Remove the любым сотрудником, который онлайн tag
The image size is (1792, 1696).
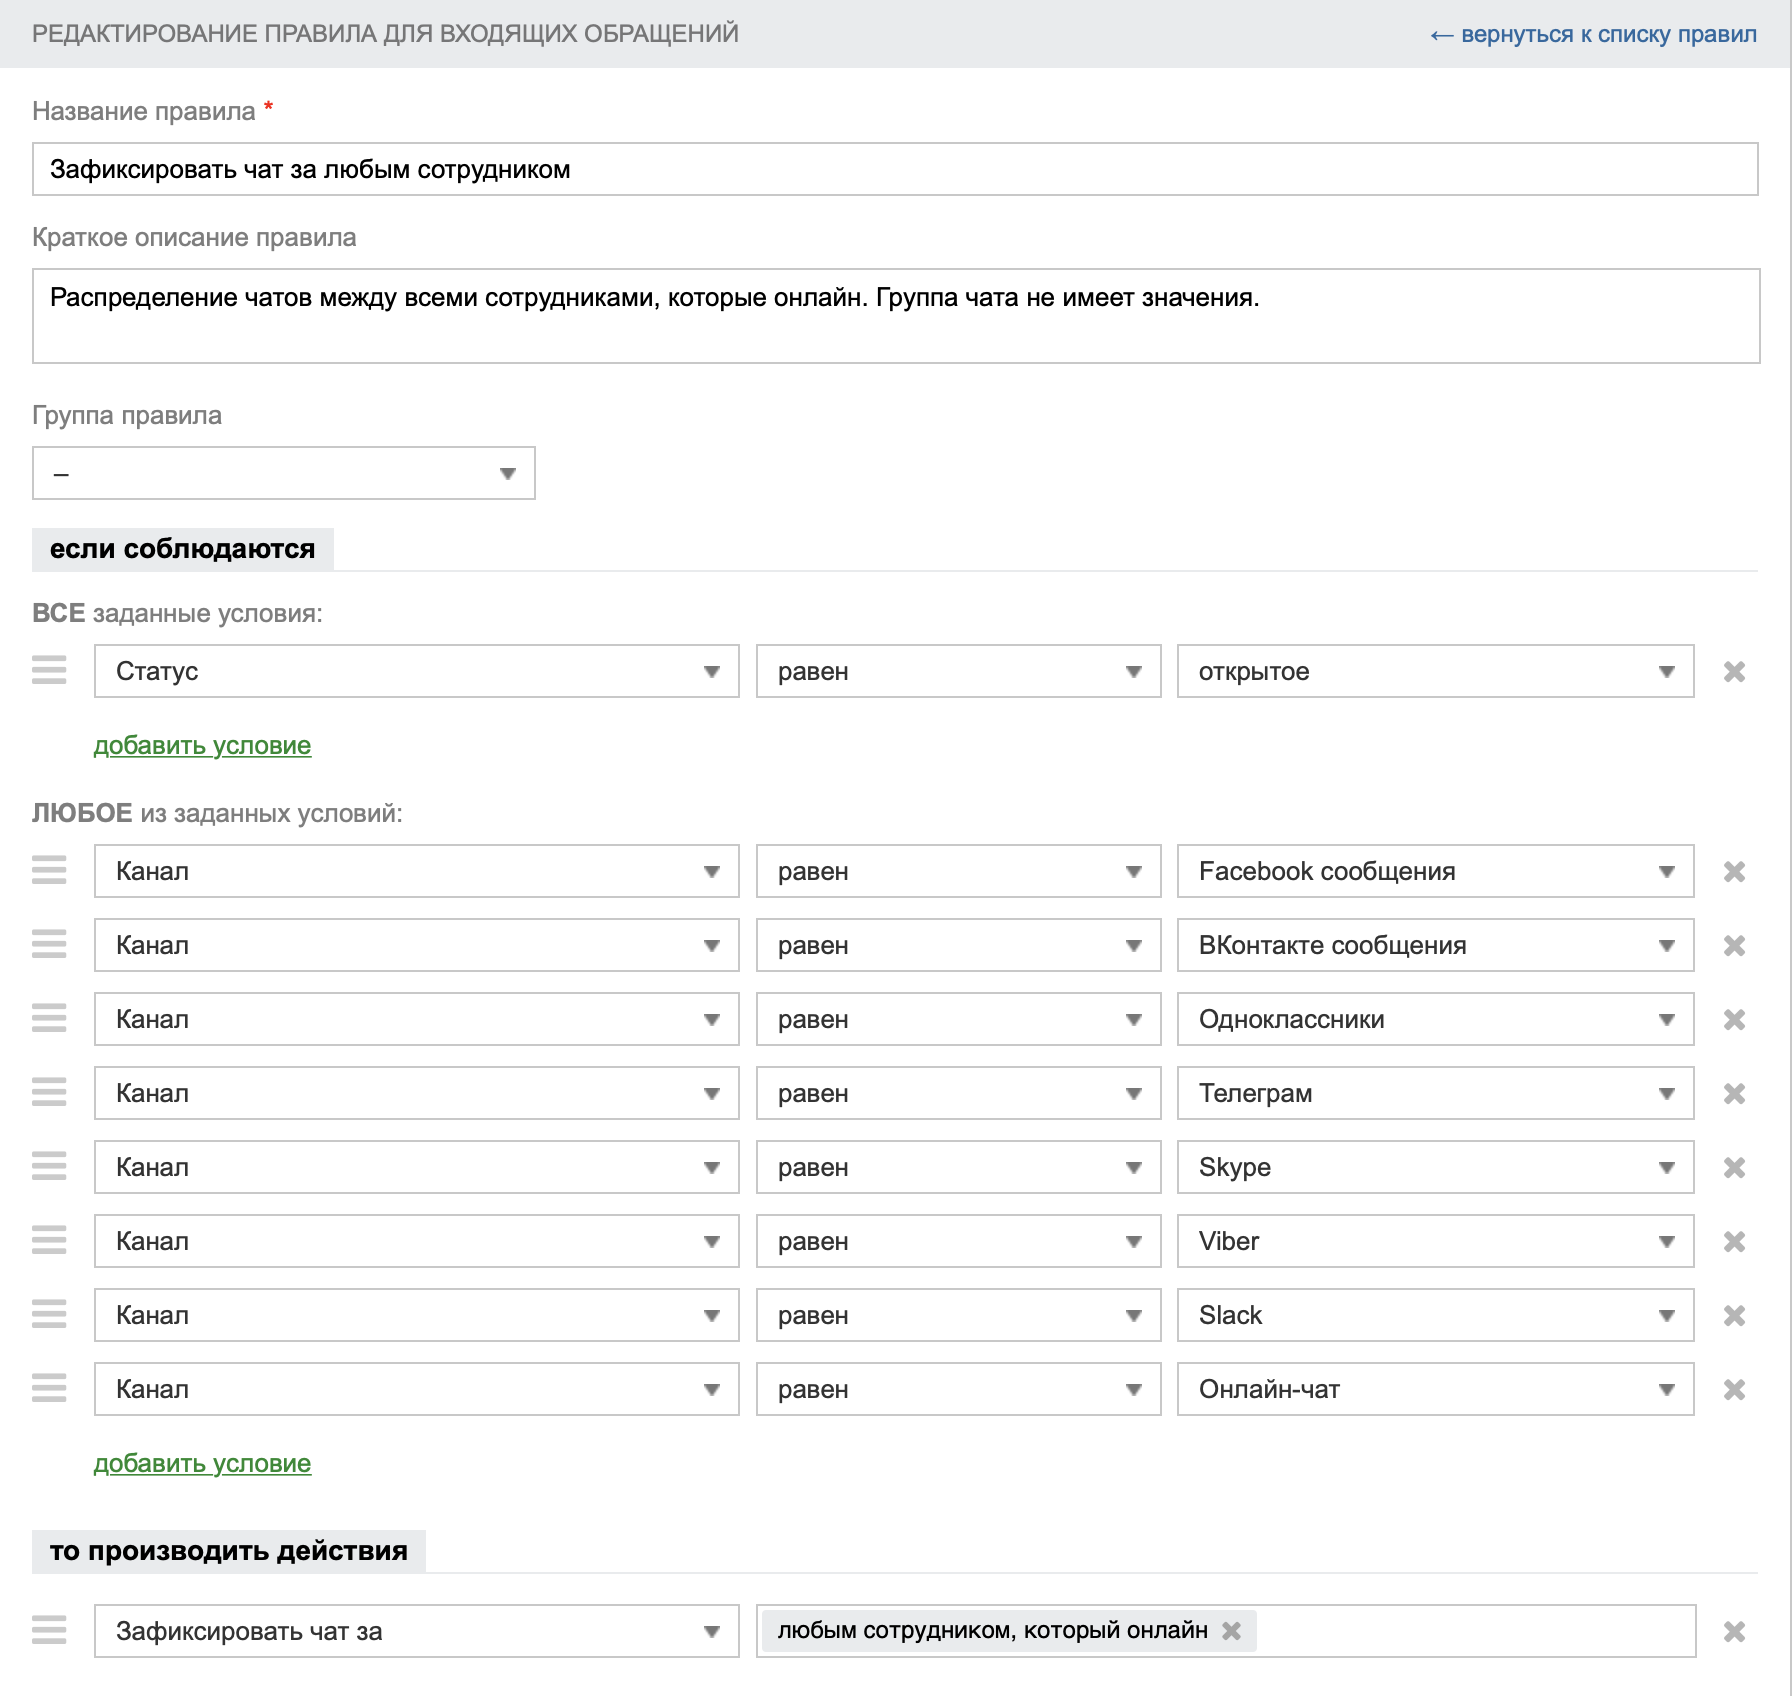pos(1231,1631)
